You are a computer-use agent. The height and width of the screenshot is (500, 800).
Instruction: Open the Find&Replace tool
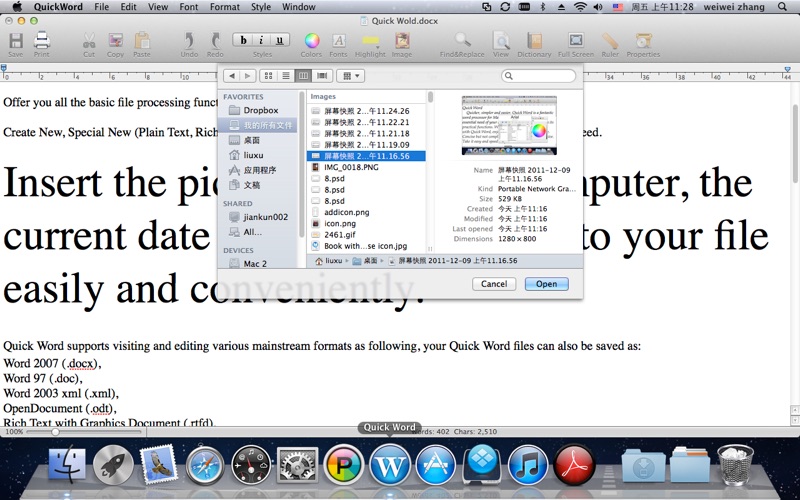pos(463,42)
